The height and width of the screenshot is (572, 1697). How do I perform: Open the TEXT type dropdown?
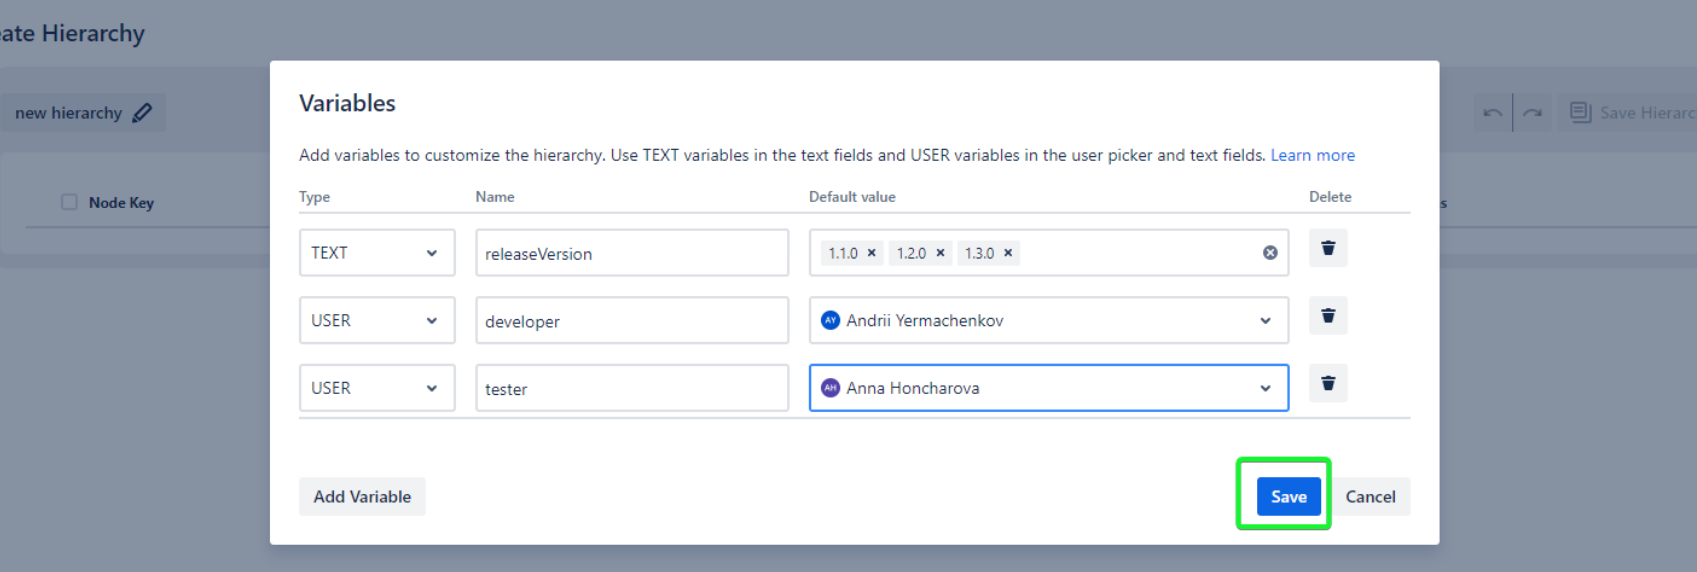coord(376,253)
